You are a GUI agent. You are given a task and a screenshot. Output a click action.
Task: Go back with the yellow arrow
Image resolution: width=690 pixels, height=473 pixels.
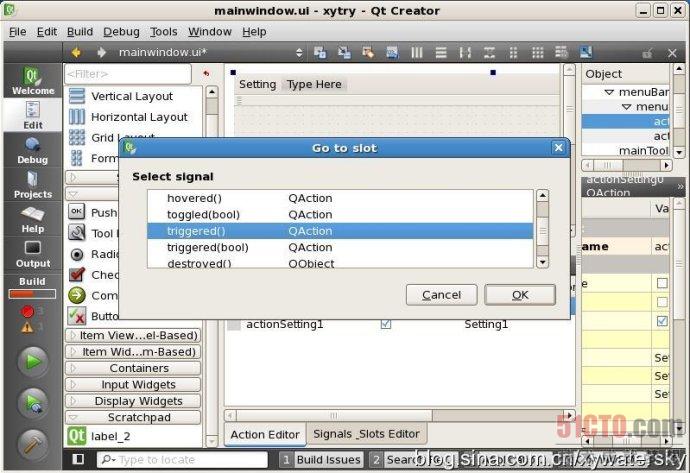76,53
